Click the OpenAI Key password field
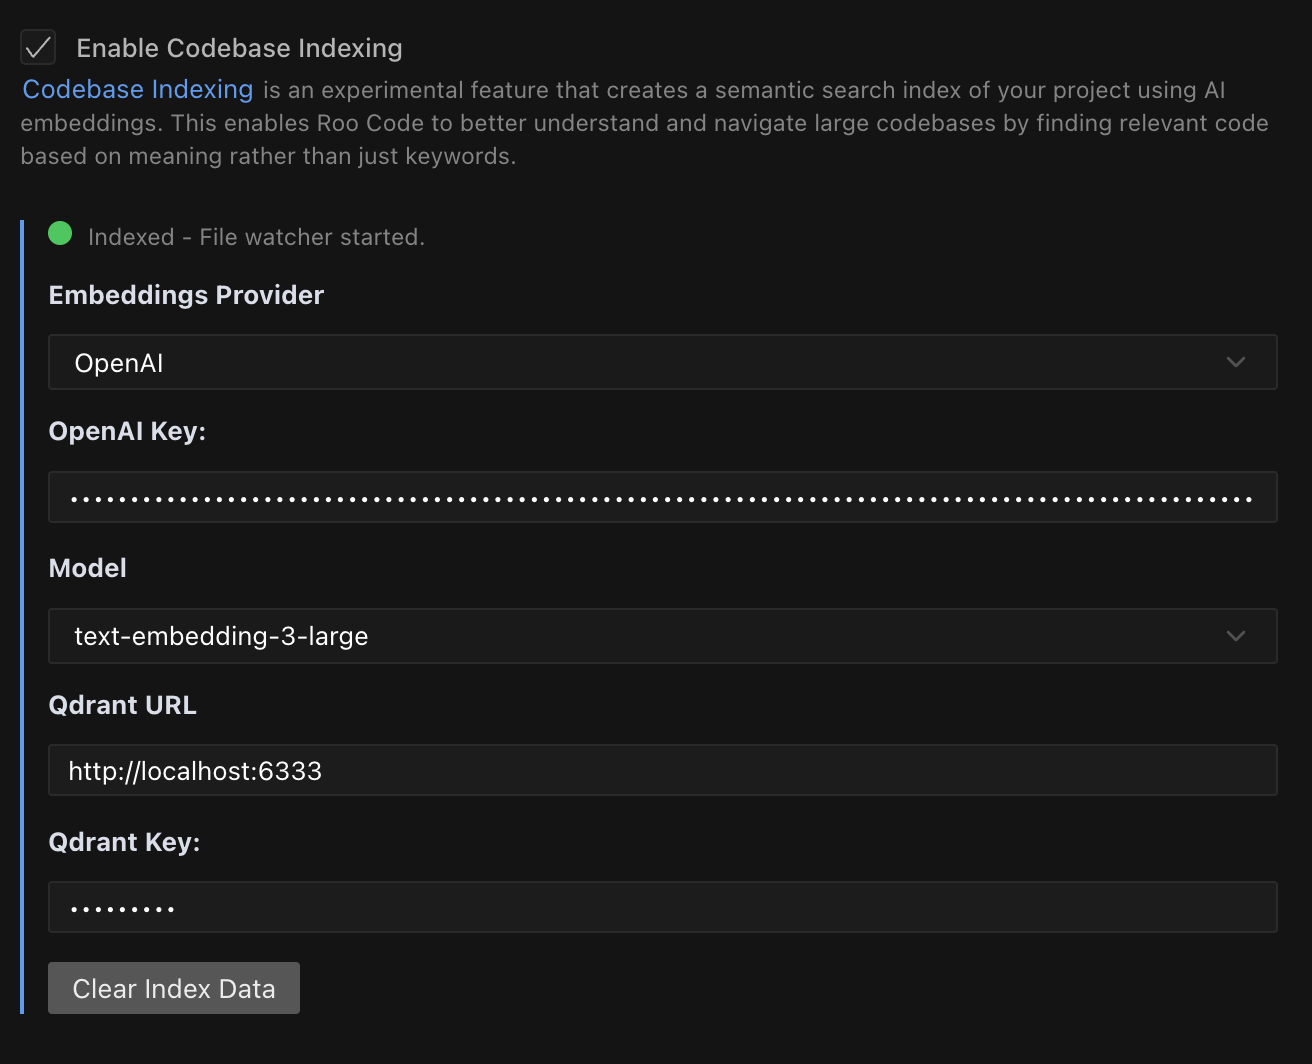The width and height of the screenshot is (1312, 1064). (663, 497)
